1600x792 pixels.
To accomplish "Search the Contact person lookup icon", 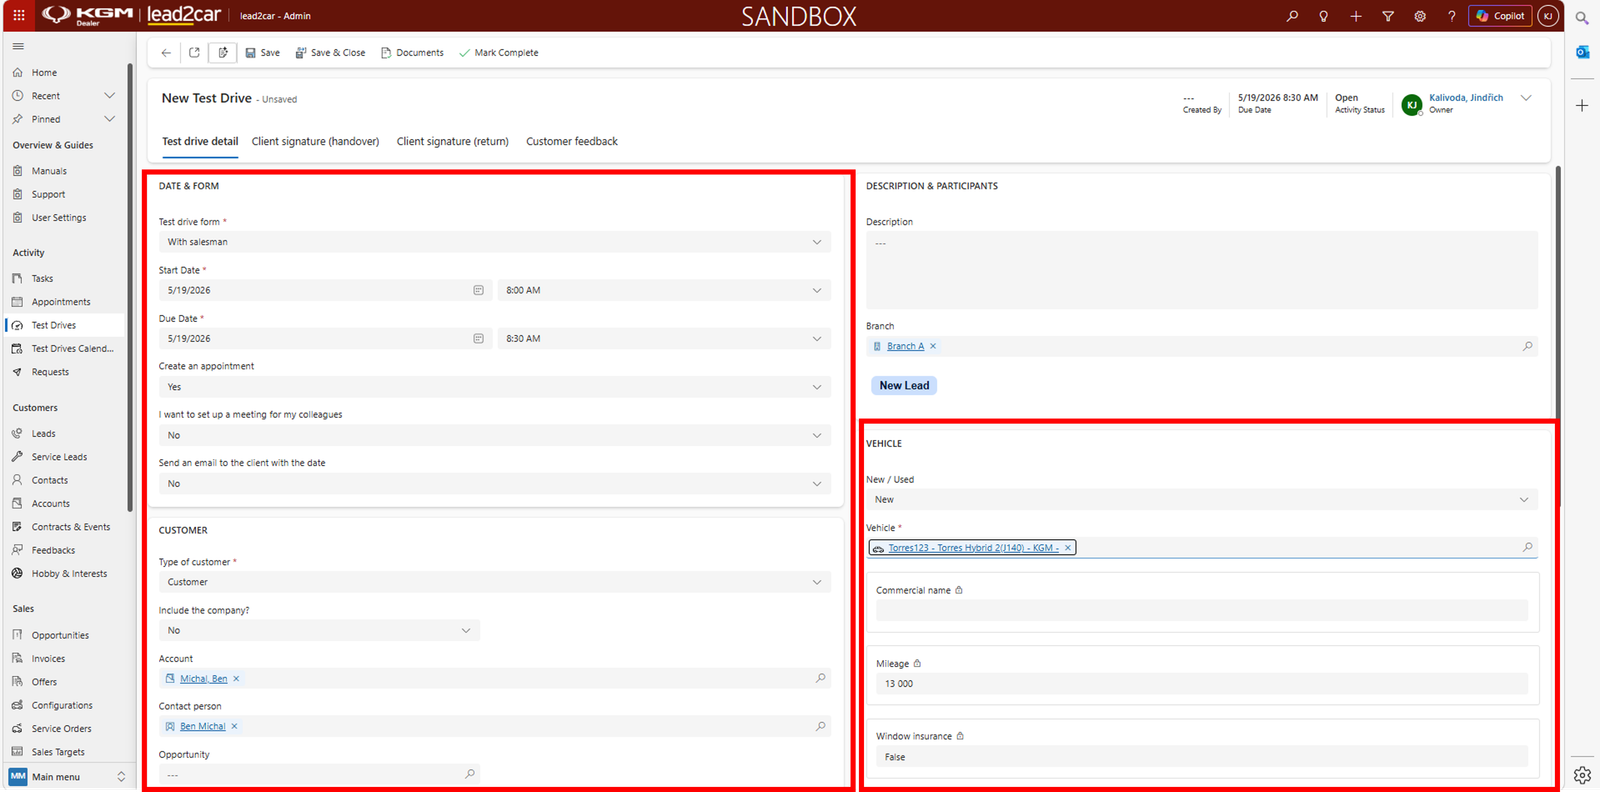I will [821, 726].
